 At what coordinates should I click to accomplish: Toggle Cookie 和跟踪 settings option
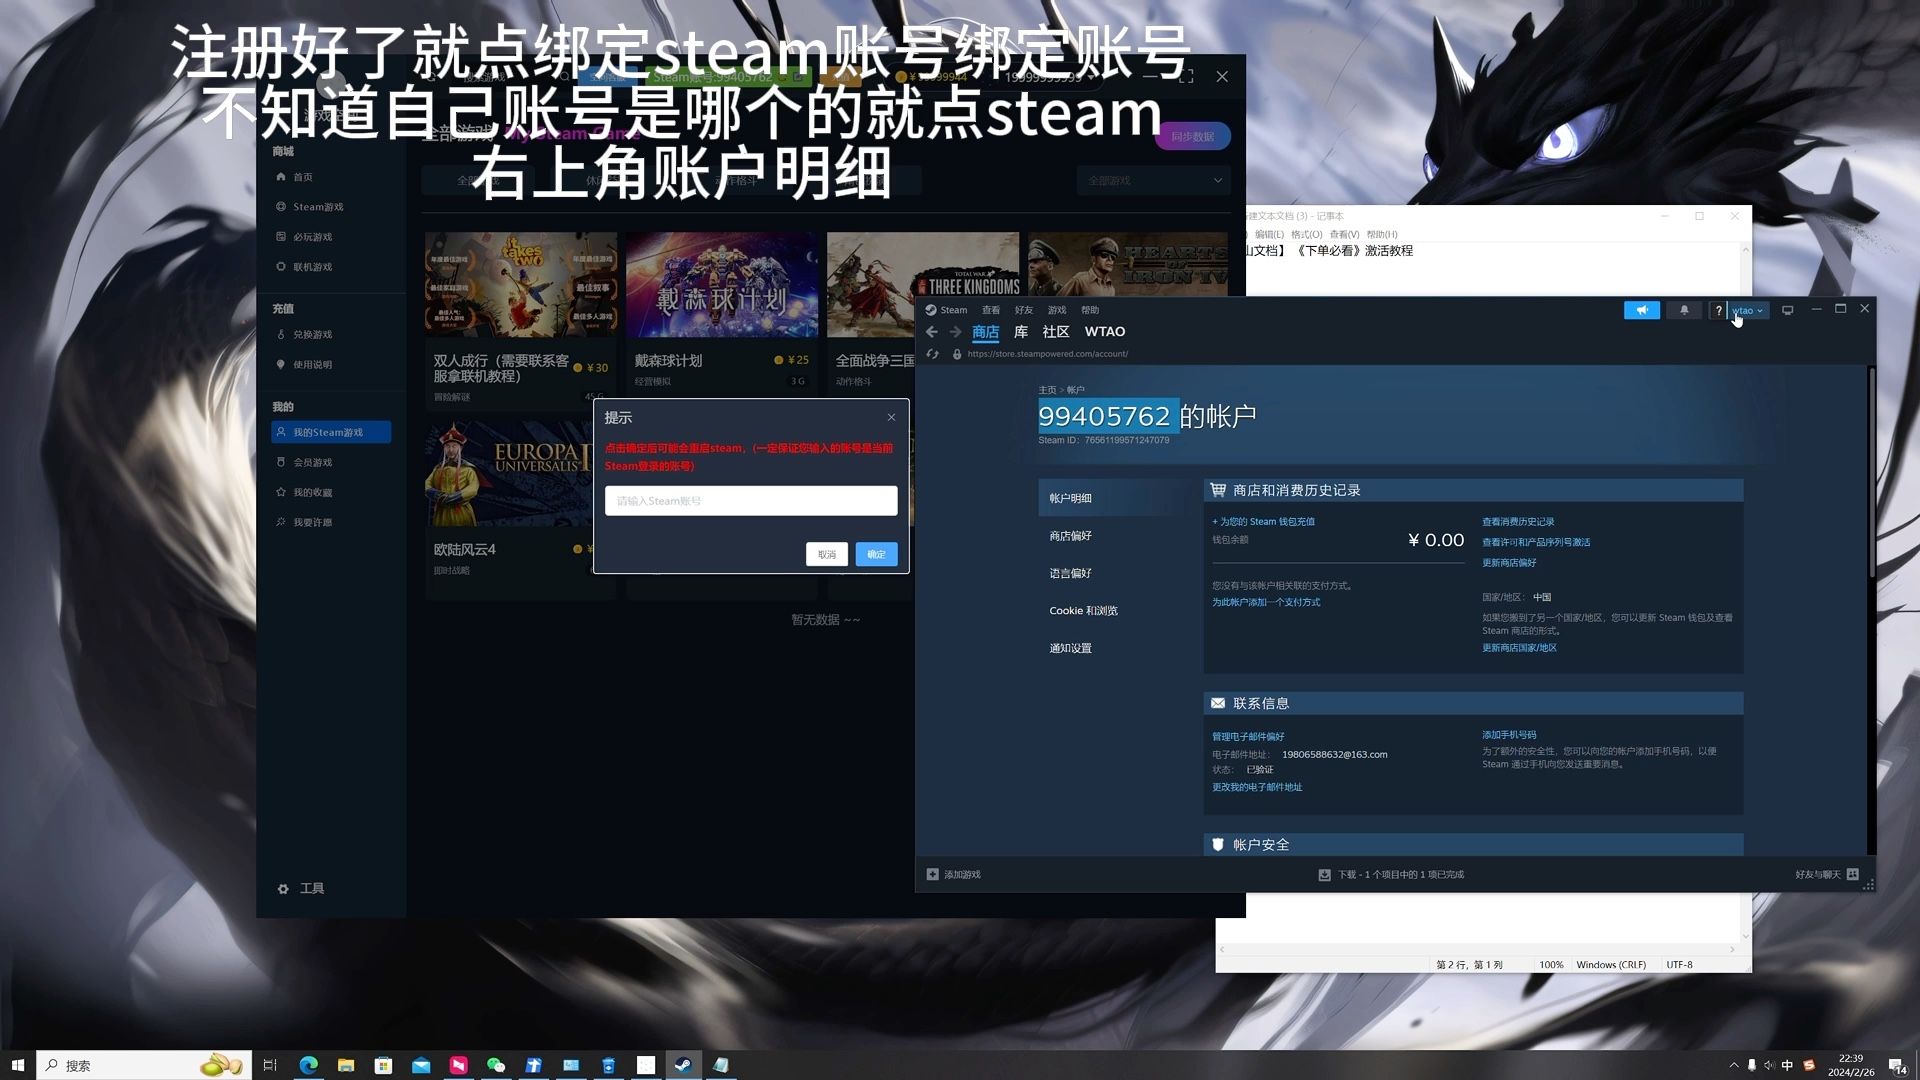(1084, 609)
